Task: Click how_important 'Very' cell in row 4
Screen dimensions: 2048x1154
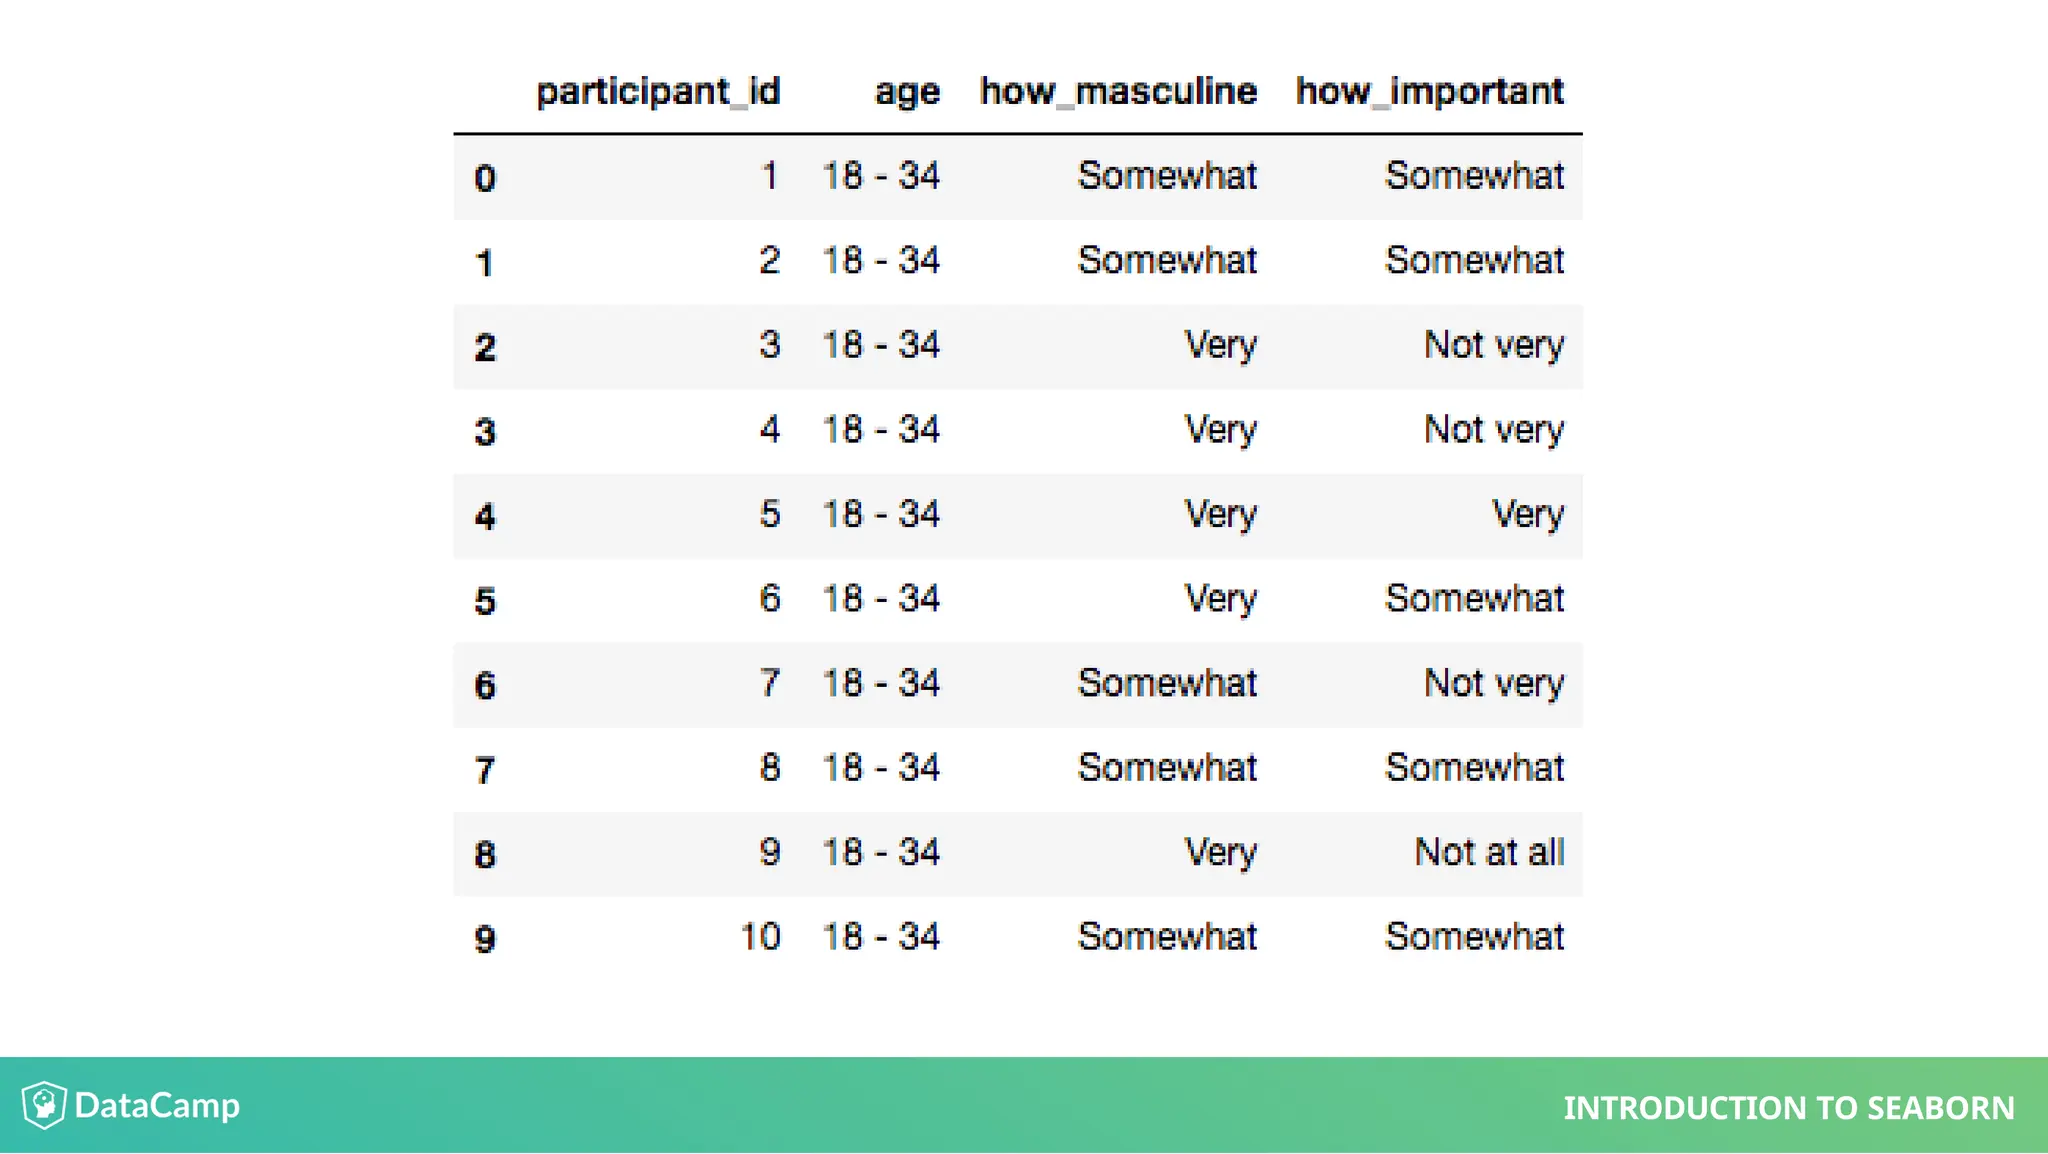Action: (x=1528, y=514)
